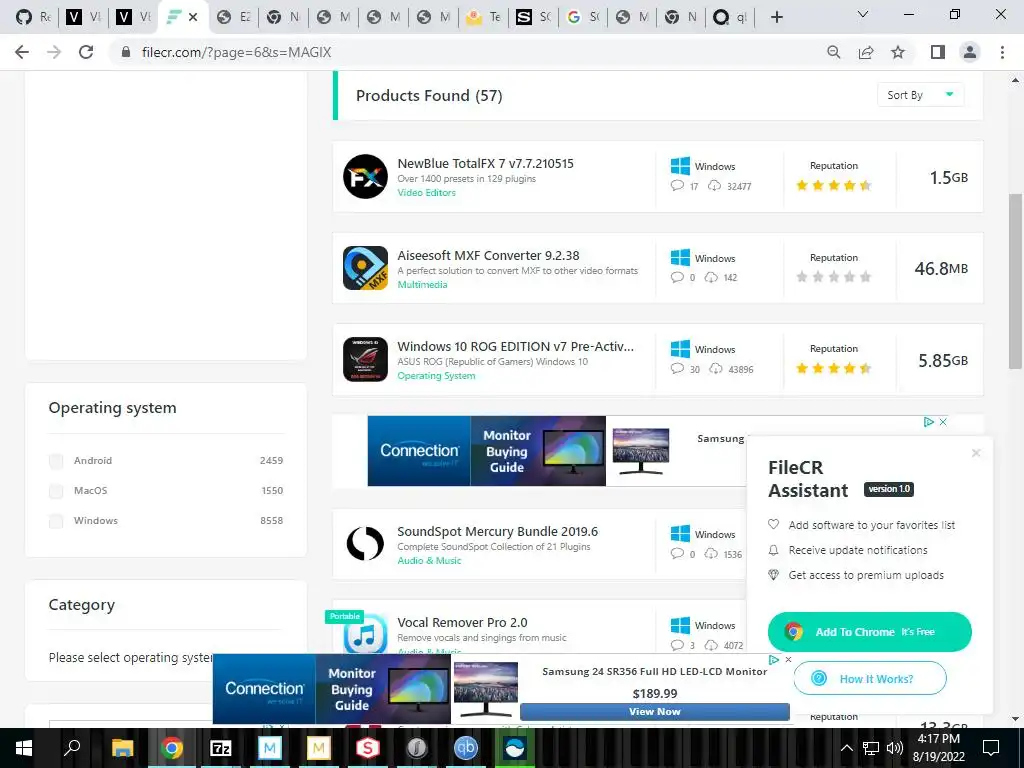Open qBittorrent from the taskbar
Image resolution: width=1024 pixels, height=768 pixels.
pyautogui.click(x=466, y=748)
